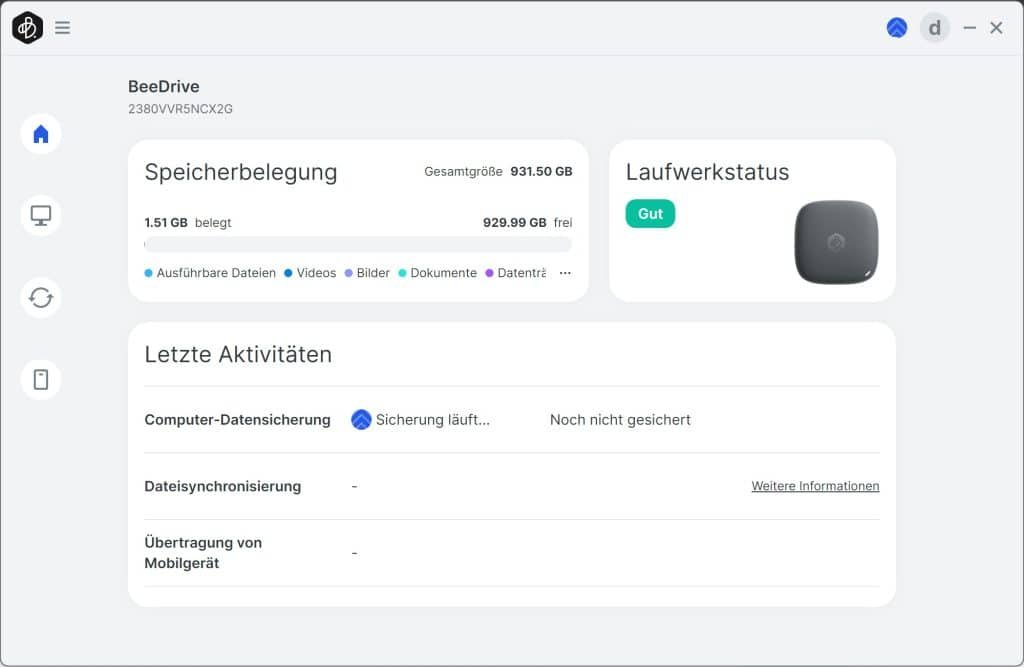Image resolution: width=1024 pixels, height=667 pixels.
Task: Open the hamburger menu
Action: (63, 27)
